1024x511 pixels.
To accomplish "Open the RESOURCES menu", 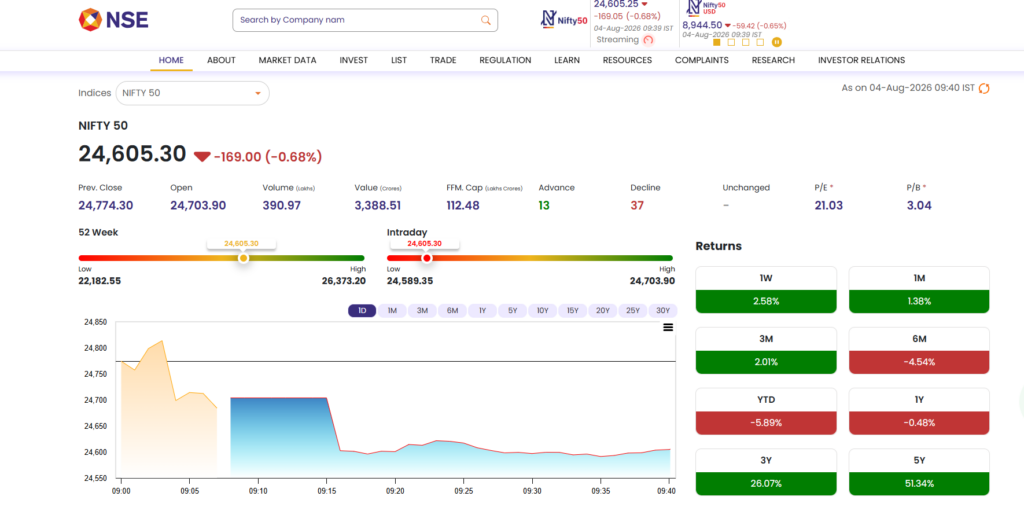I will (627, 60).
